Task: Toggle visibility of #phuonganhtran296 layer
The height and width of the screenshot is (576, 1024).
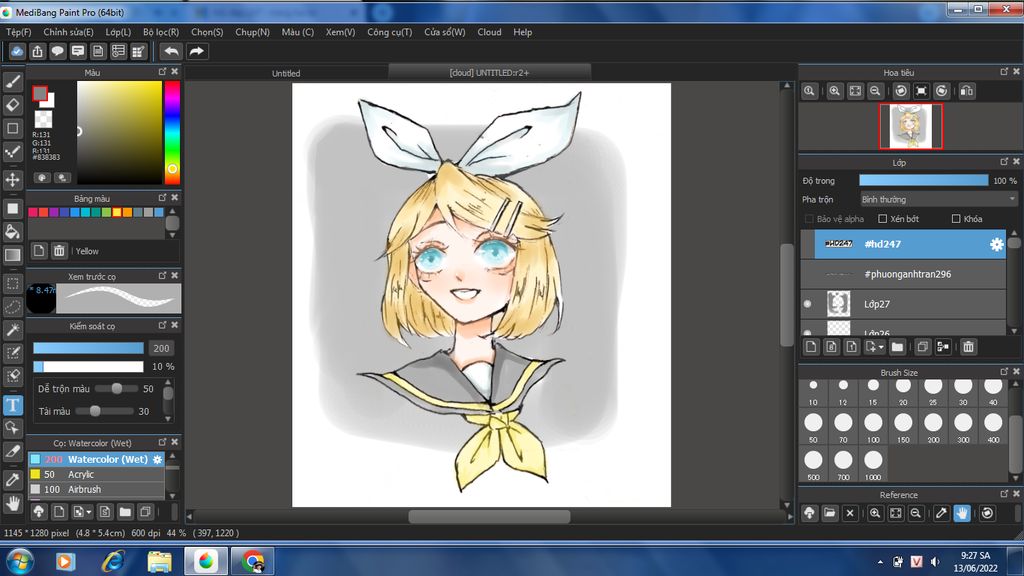Action: pos(807,274)
